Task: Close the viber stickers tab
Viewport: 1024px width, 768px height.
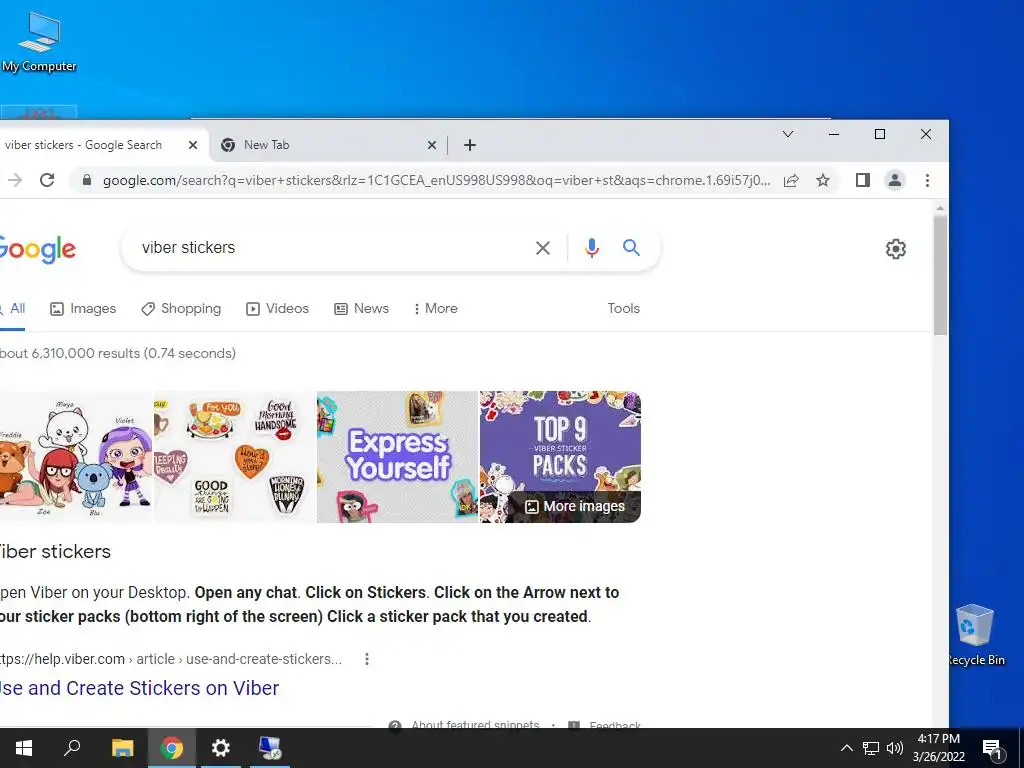Action: tap(193, 145)
